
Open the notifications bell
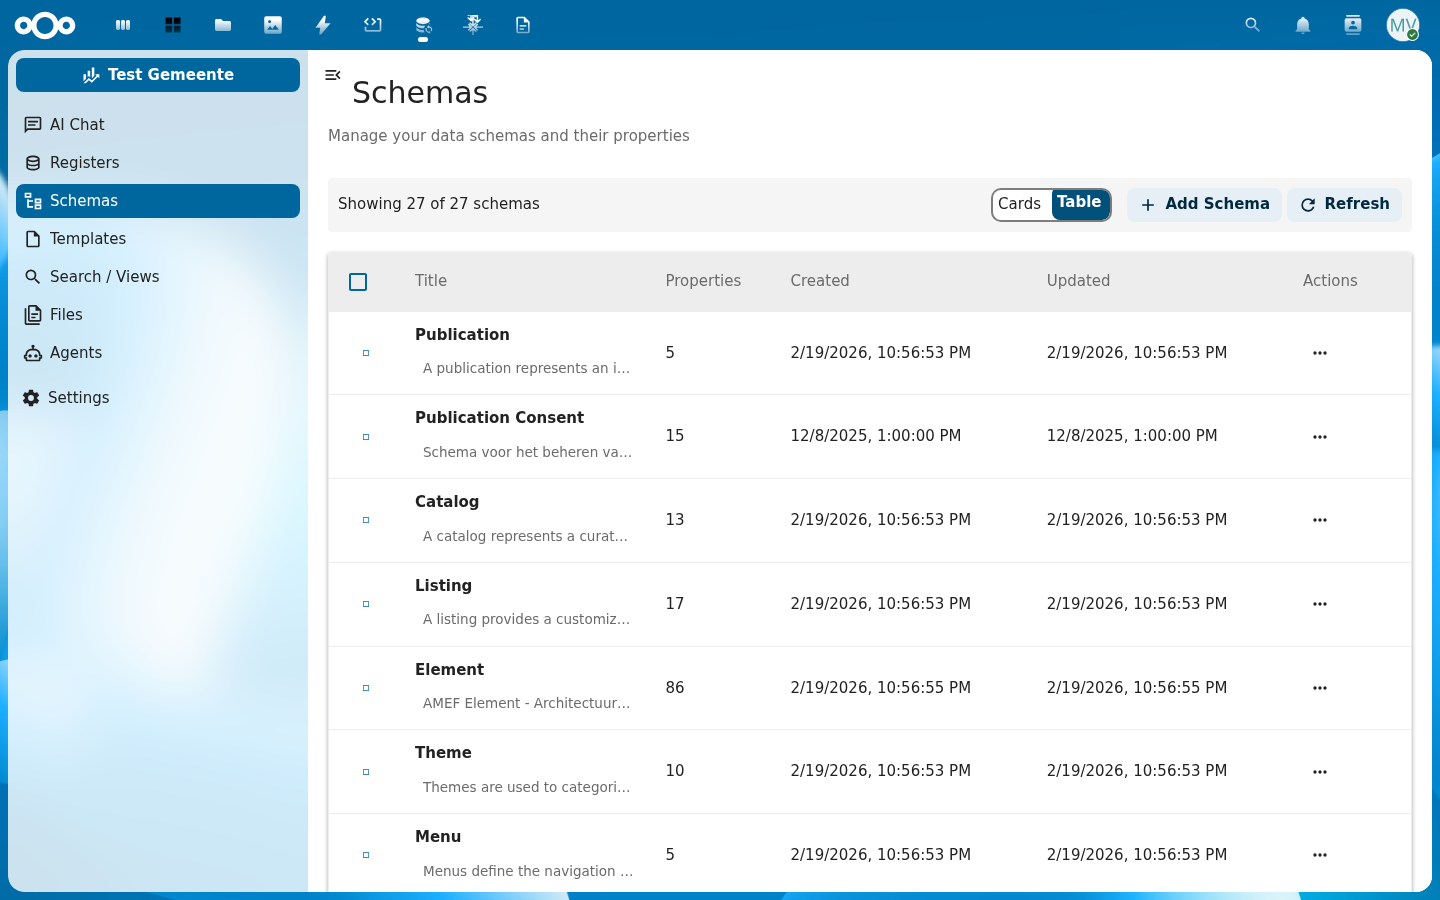(x=1302, y=25)
